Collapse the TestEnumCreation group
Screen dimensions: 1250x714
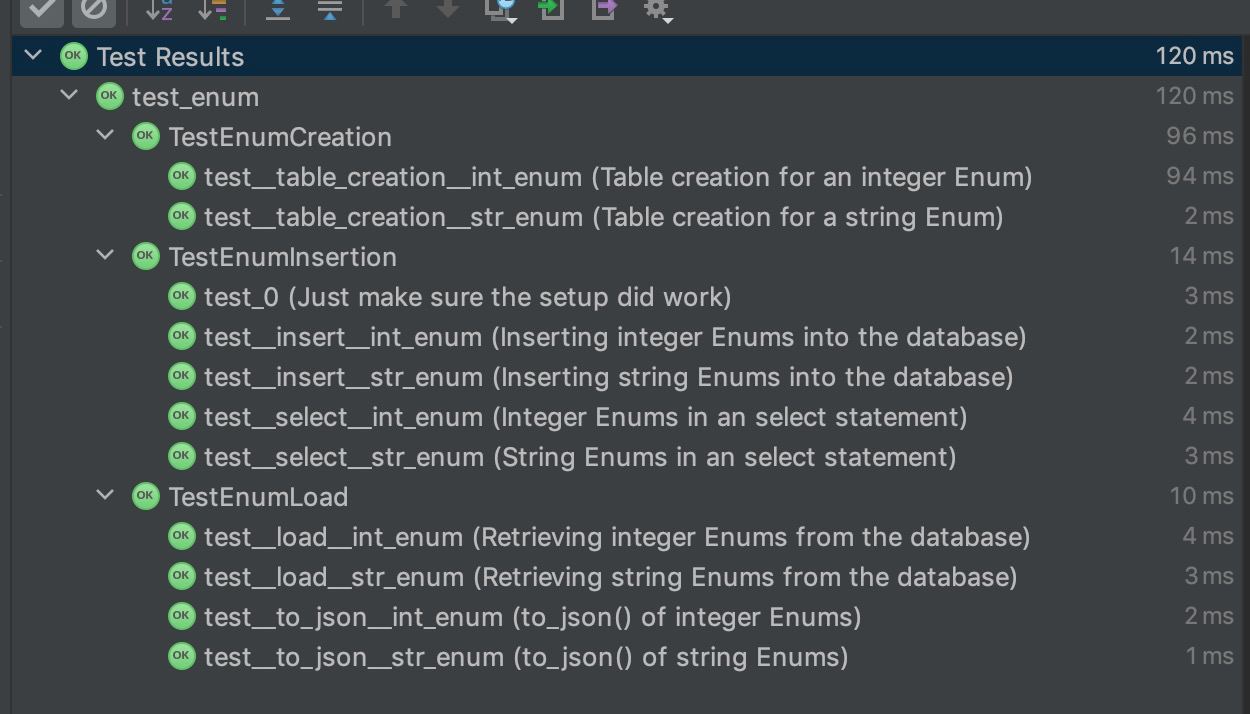coord(105,136)
